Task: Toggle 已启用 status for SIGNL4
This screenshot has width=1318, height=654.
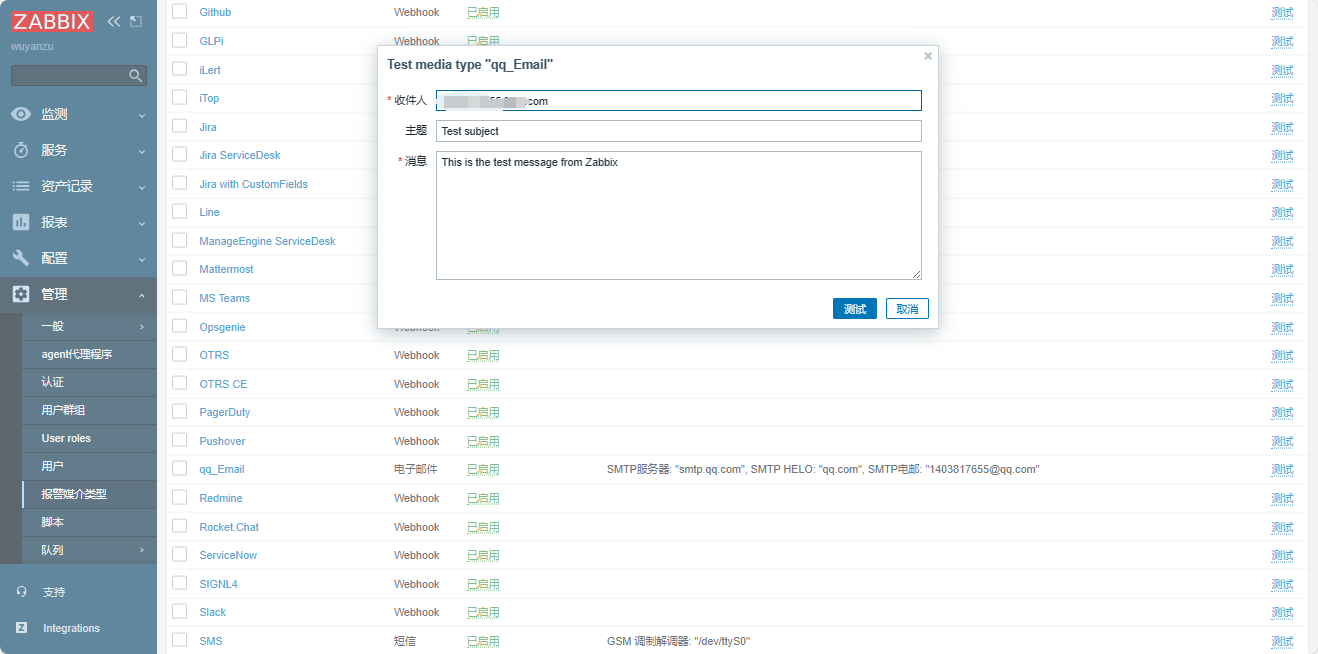Action: [483, 584]
